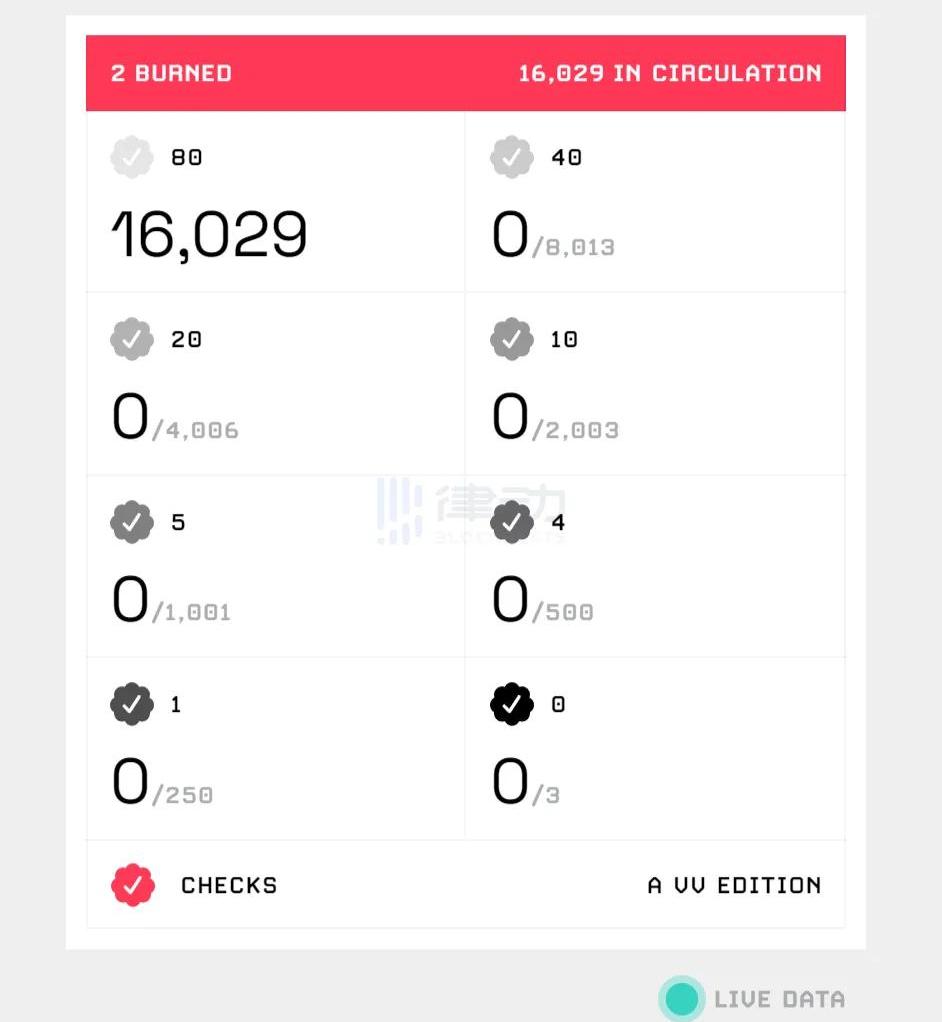The image size is (942, 1022).
Task: Click the 0/250 count
Action: pyautogui.click(x=162, y=785)
